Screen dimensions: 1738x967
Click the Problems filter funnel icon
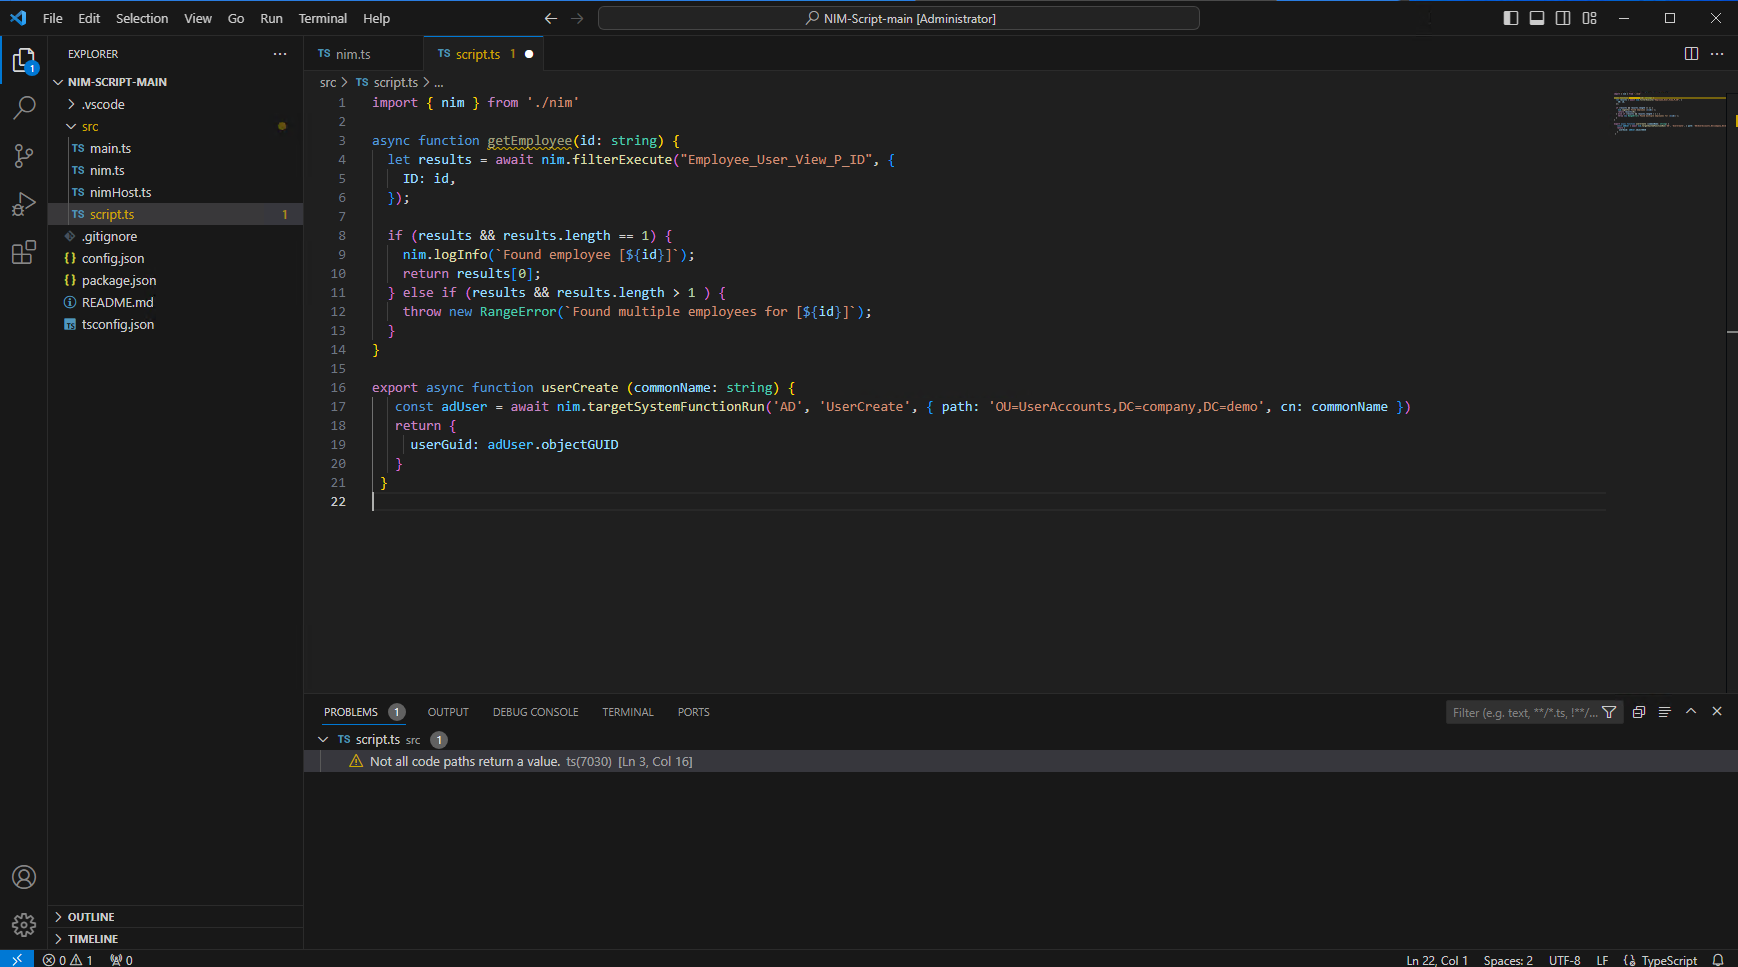tap(1609, 712)
